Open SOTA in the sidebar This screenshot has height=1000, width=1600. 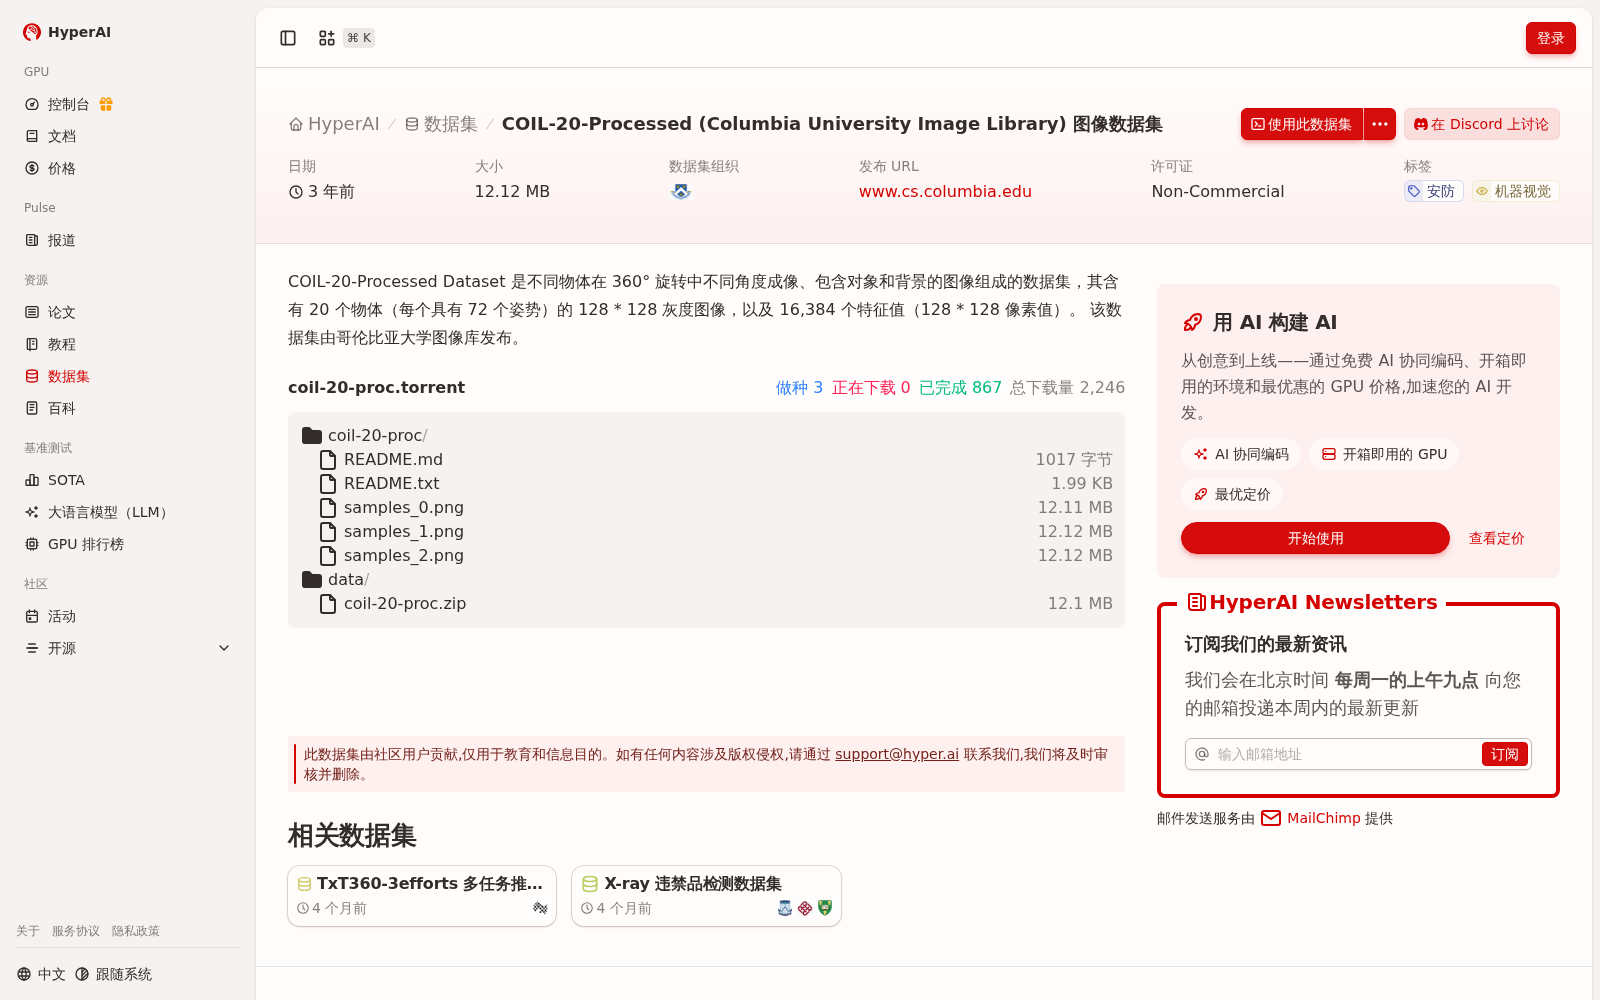click(x=128, y=480)
